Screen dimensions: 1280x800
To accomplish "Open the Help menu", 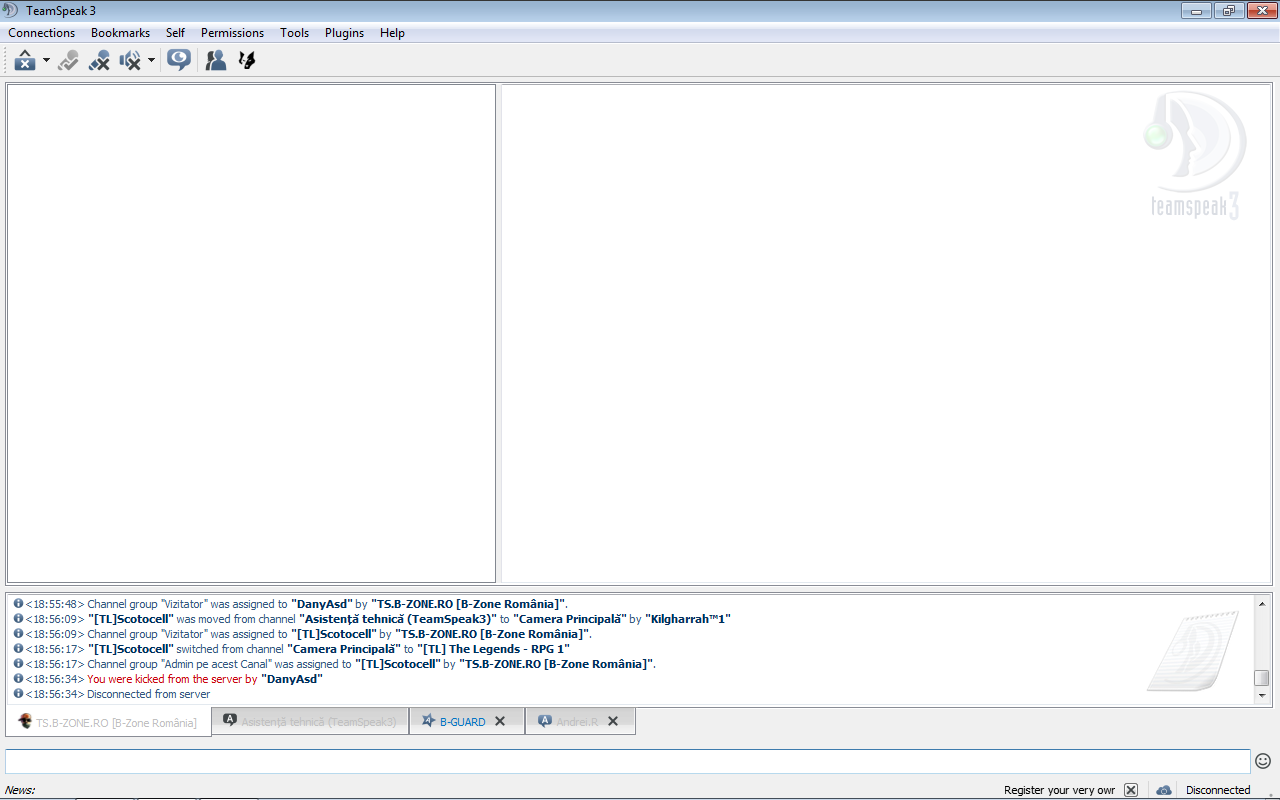I will (x=392, y=33).
